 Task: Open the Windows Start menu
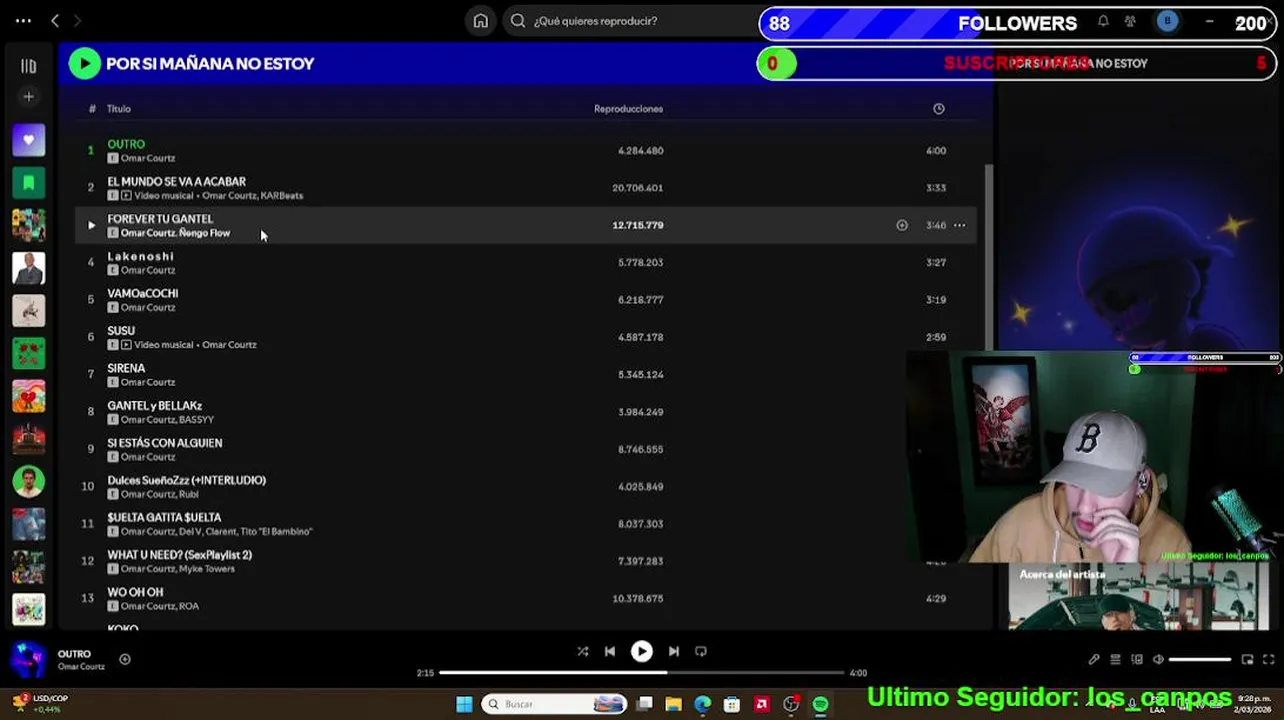[x=464, y=704]
